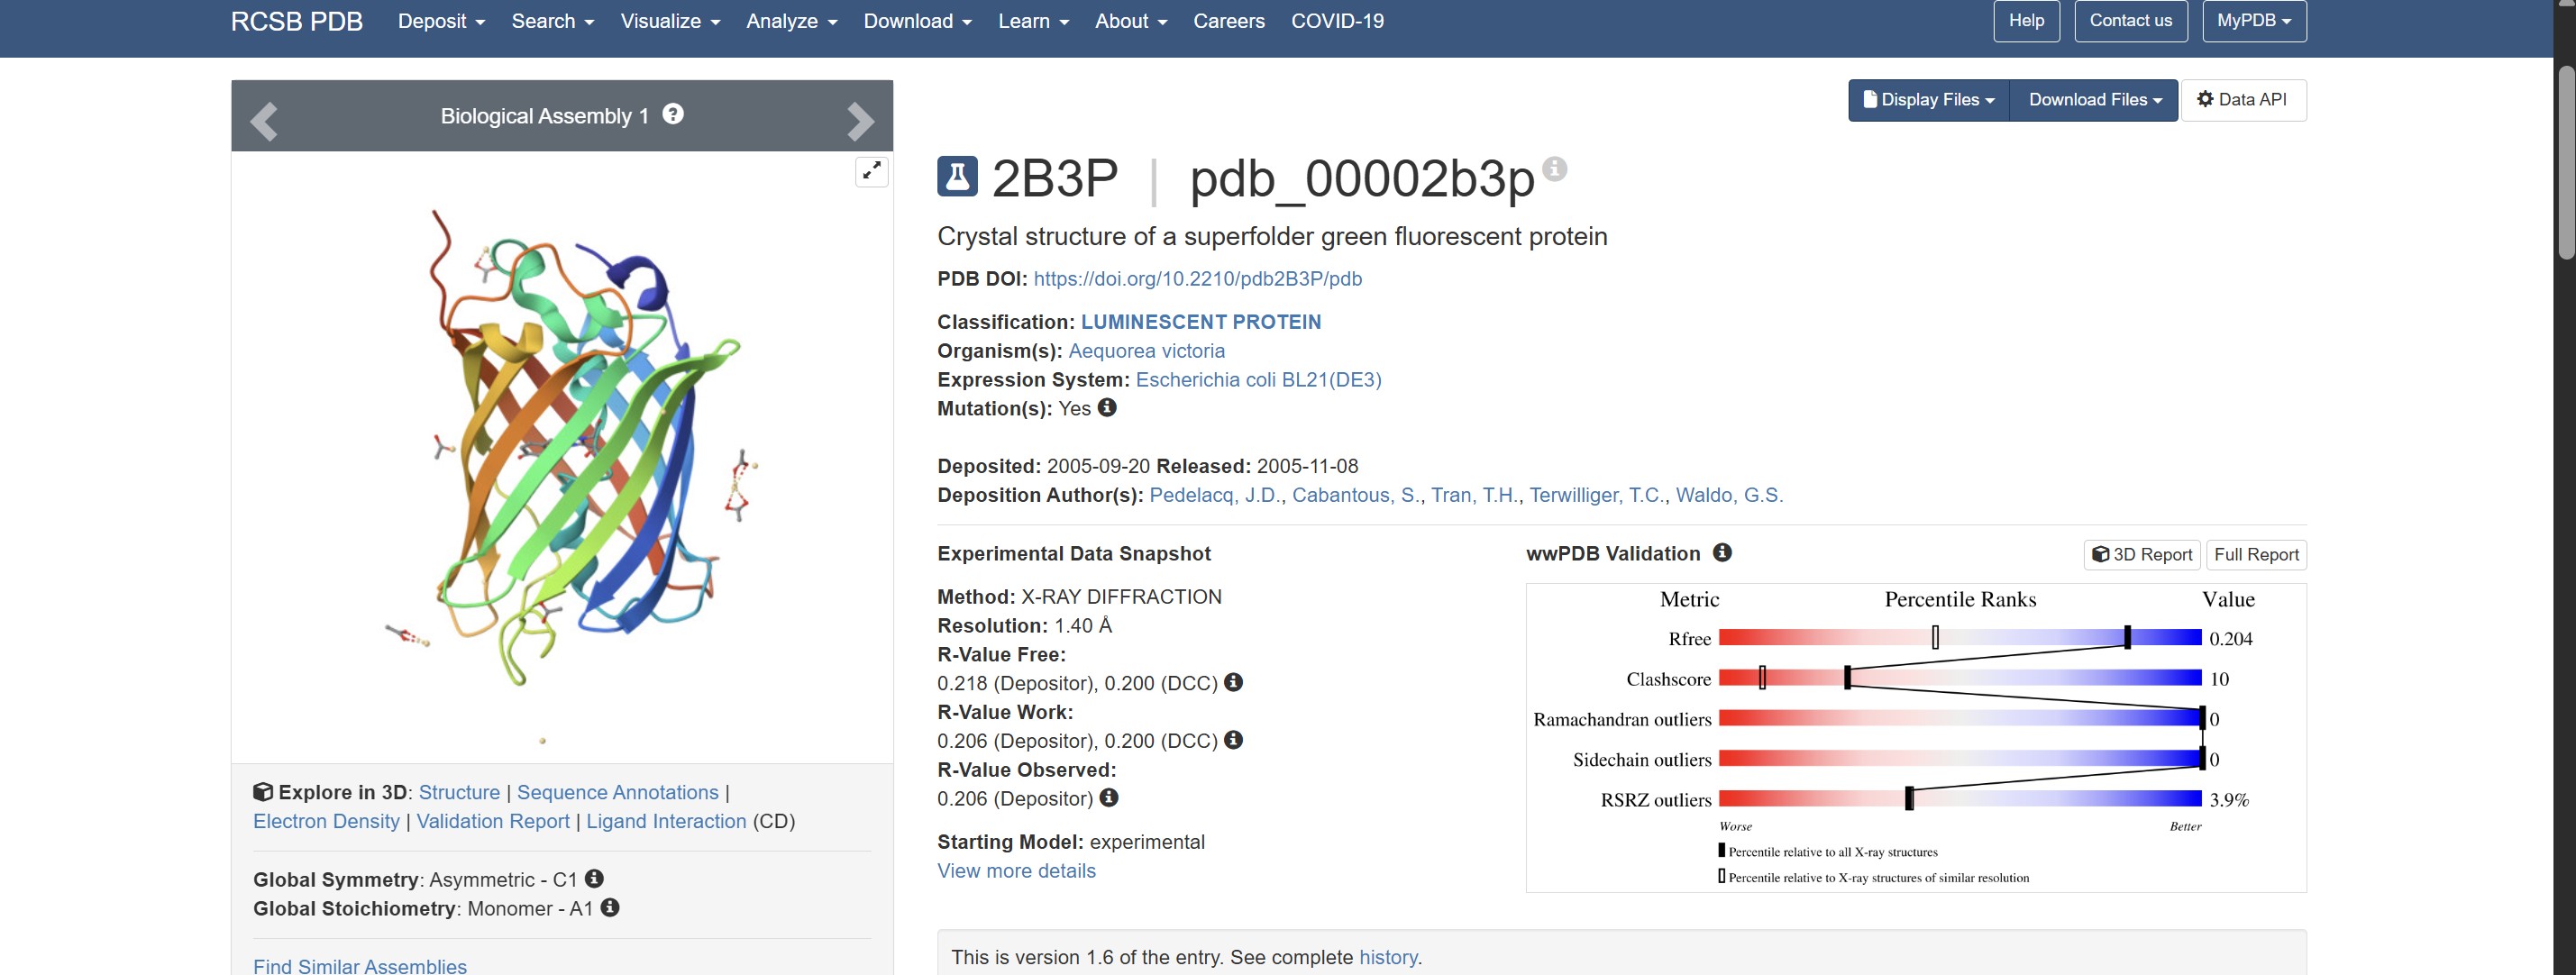View info about Mutation(s)
Image resolution: width=2576 pixels, height=975 pixels.
point(1106,408)
